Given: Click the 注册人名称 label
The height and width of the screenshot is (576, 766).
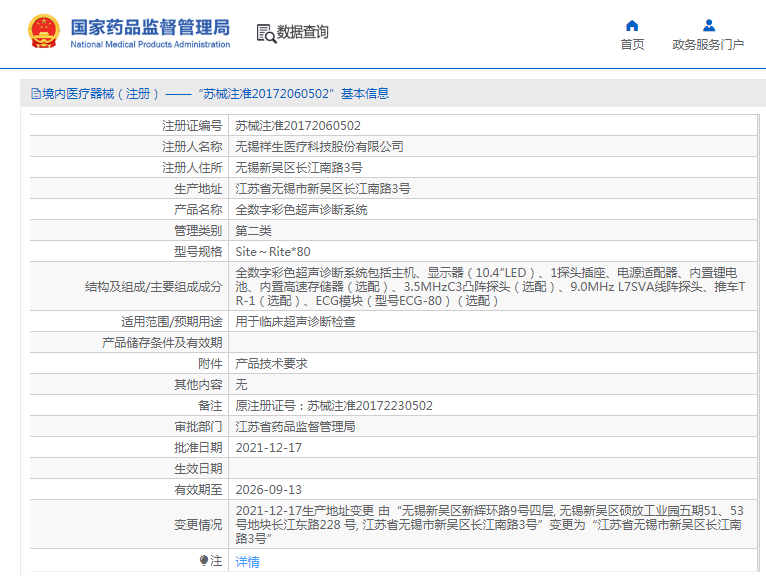Looking at the screenshot, I should click(192, 147).
